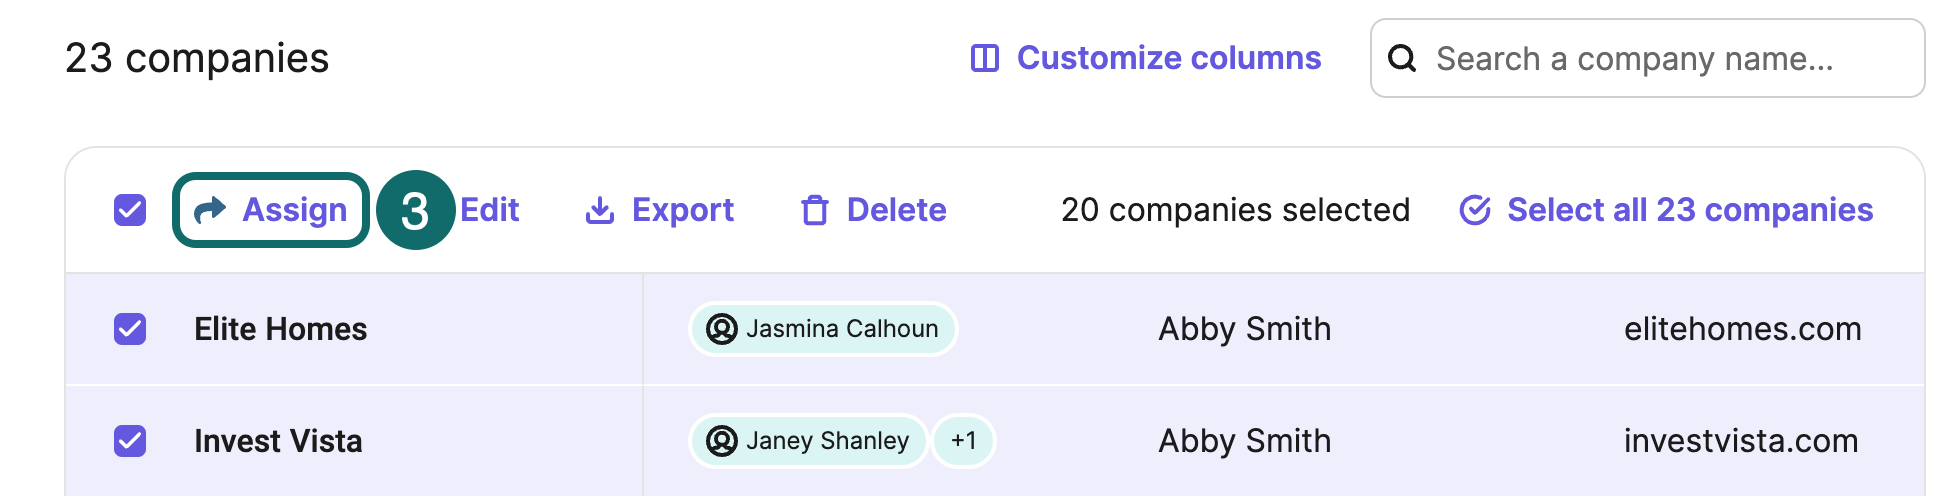Open the Customize columns link

(1169, 58)
